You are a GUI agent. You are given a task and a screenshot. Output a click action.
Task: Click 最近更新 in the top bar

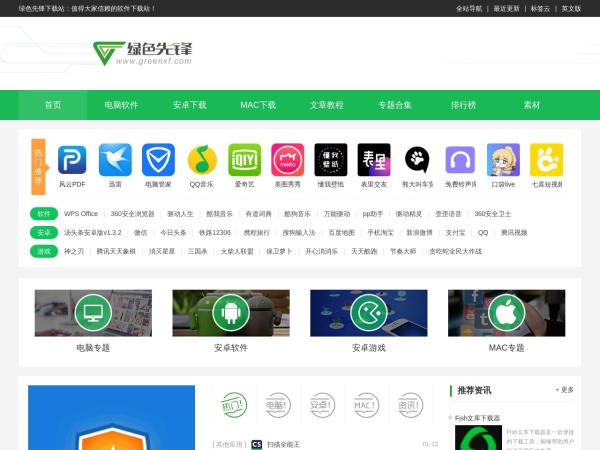click(506, 8)
